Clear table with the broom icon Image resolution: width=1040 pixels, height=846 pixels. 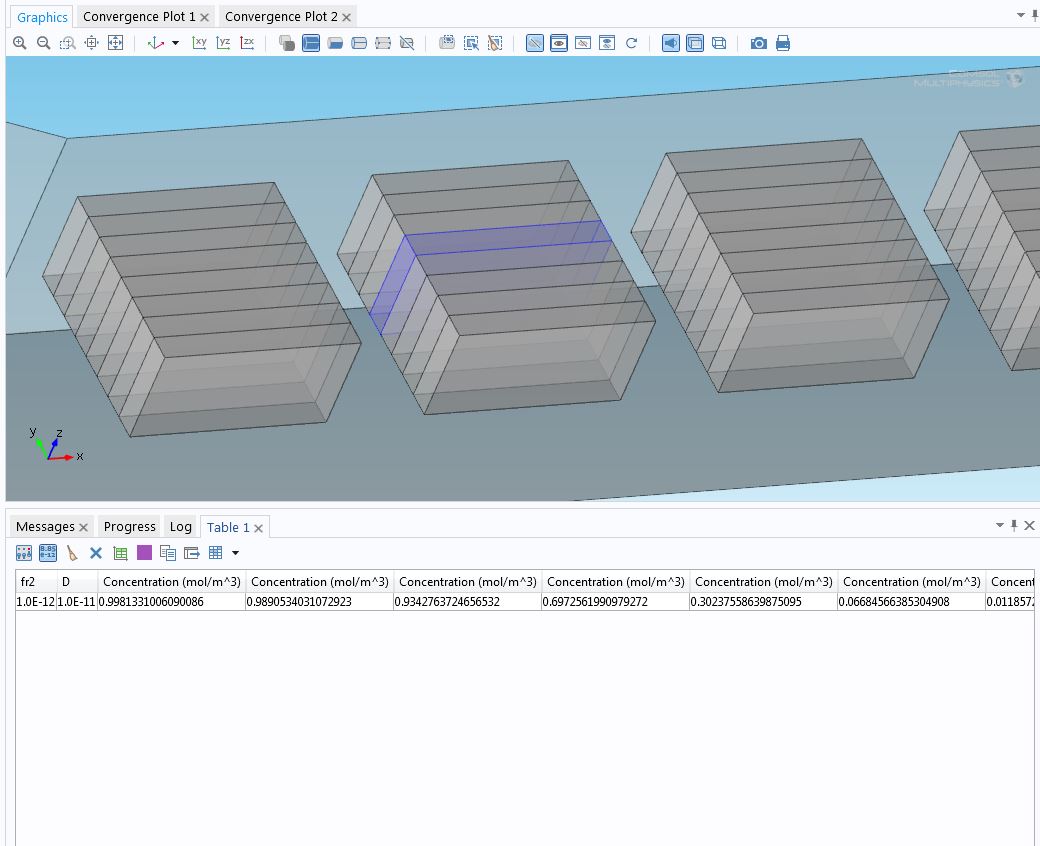click(72, 553)
